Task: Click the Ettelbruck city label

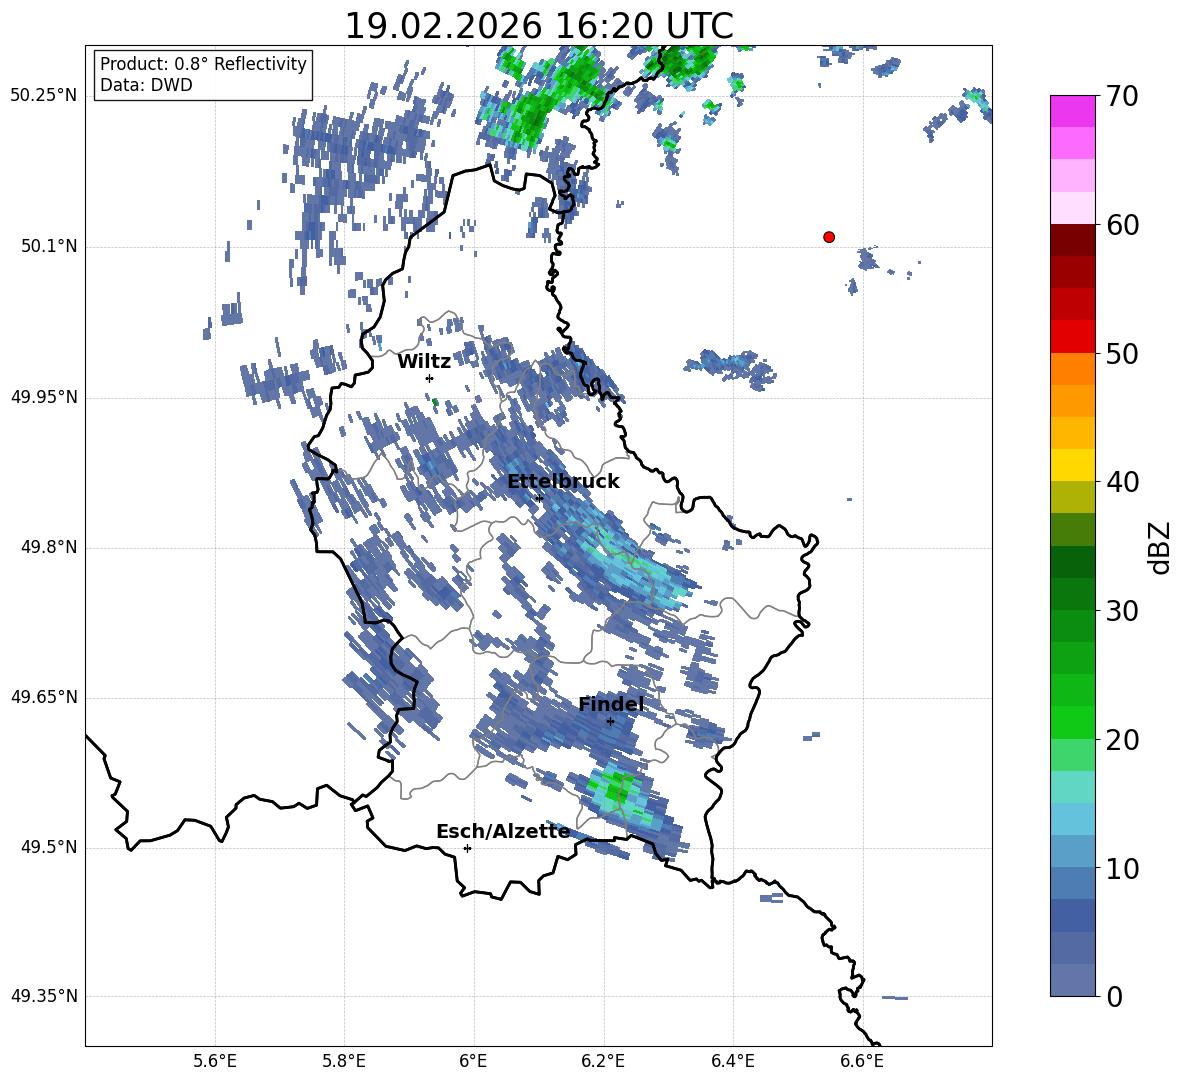Action: 563,482
